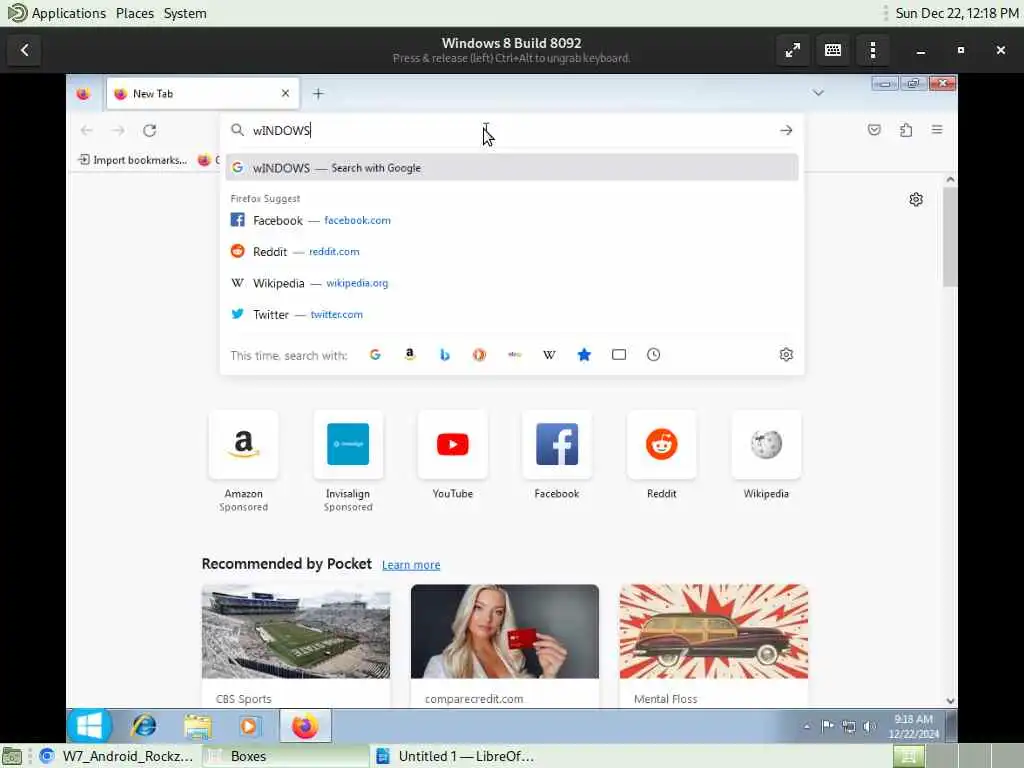
Task: Open Boxes keyboard shortcuts button
Action: tap(833, 50)
